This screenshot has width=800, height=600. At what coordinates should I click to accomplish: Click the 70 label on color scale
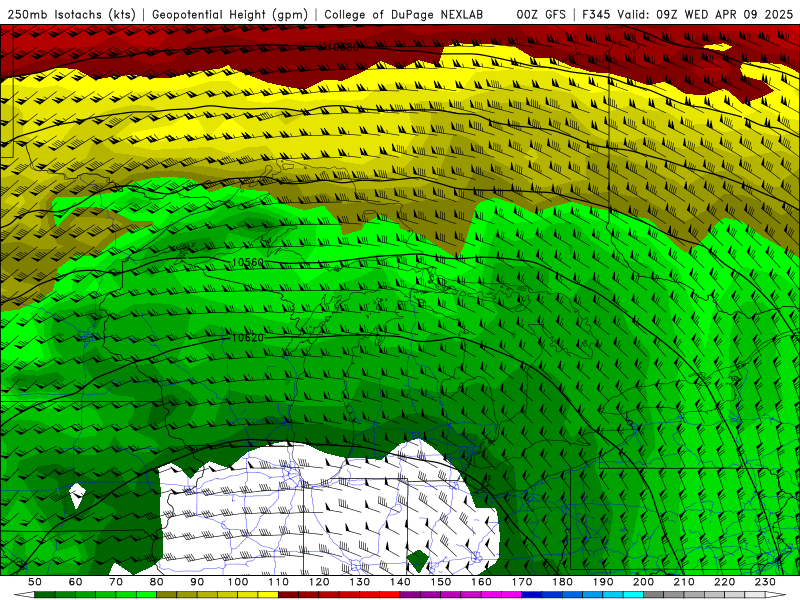tap(116, 582)
